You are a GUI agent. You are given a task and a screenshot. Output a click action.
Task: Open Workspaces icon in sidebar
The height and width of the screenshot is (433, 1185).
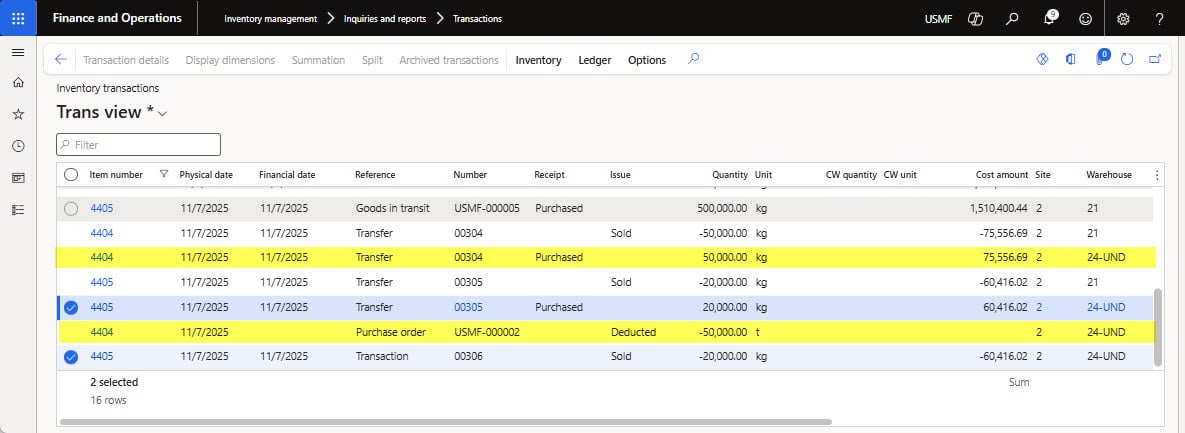pos(18,178)
